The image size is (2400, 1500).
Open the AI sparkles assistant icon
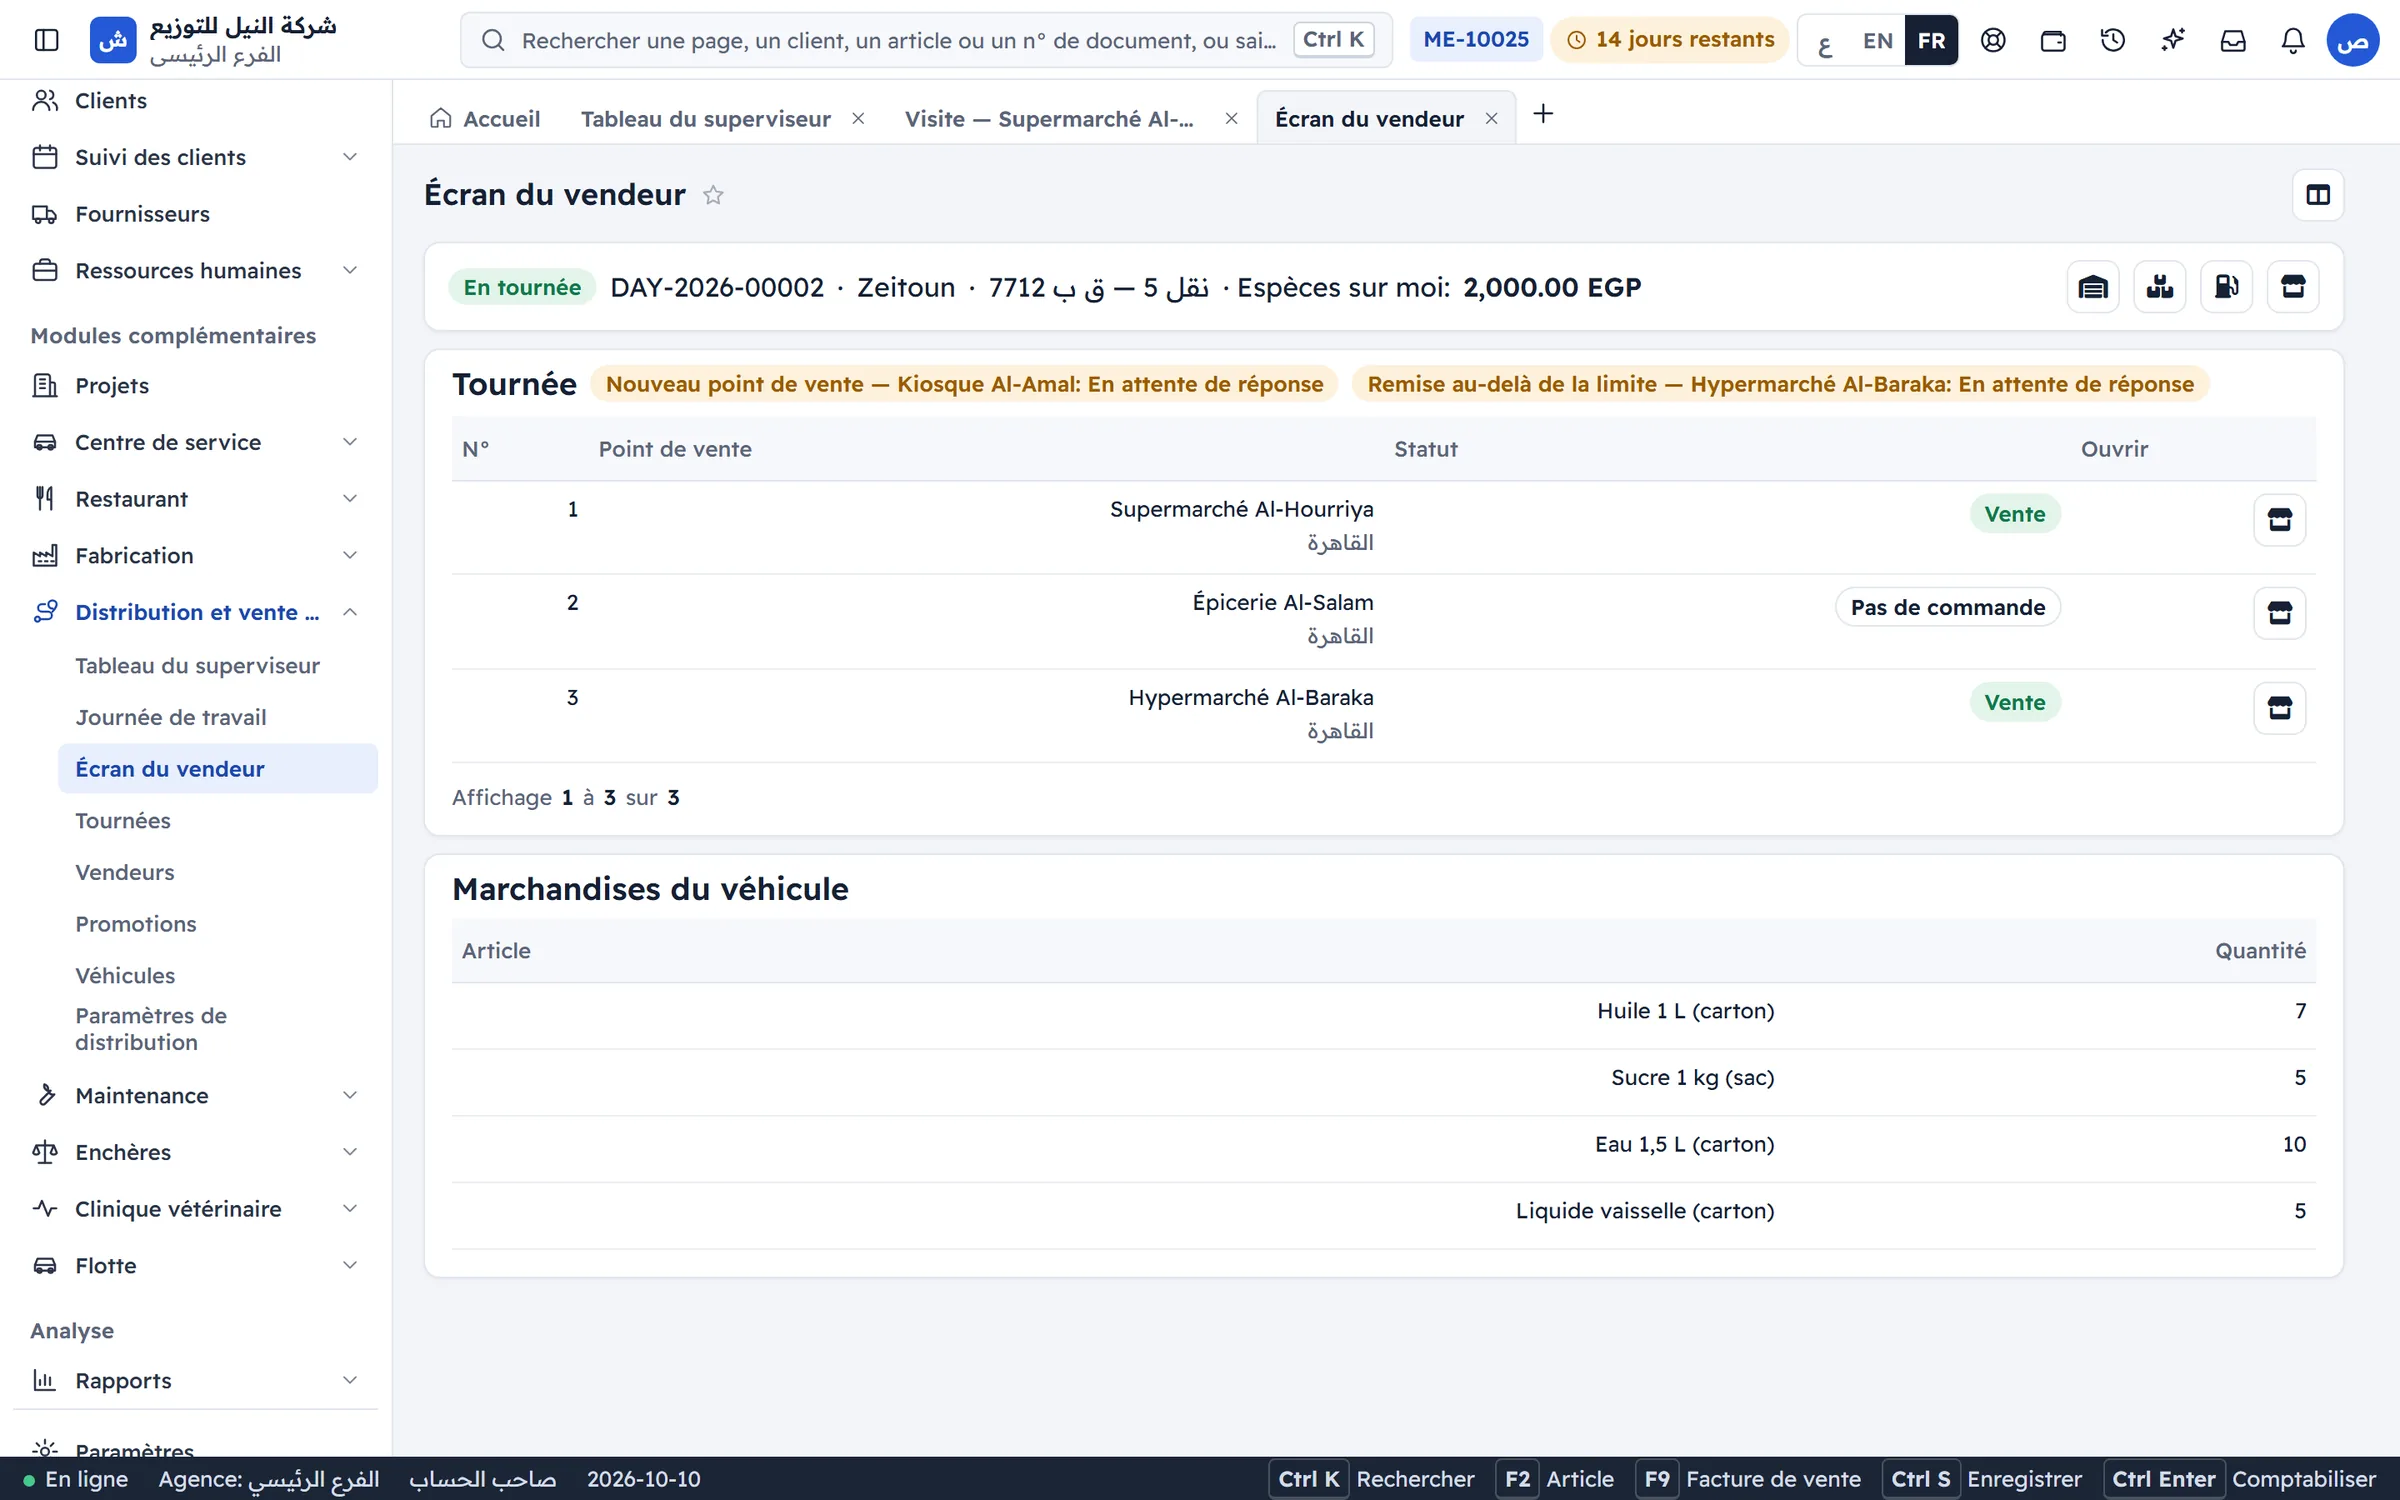coord(2173,40)
